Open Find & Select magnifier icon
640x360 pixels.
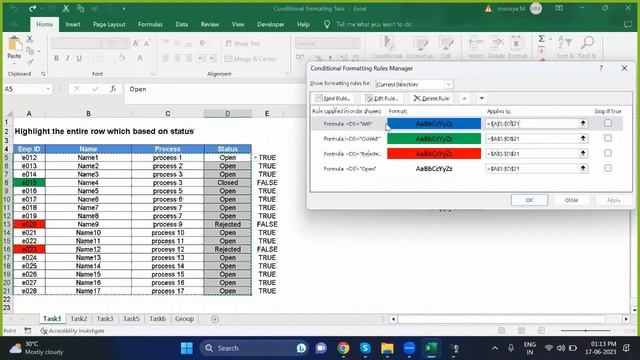tap(587, 42)
